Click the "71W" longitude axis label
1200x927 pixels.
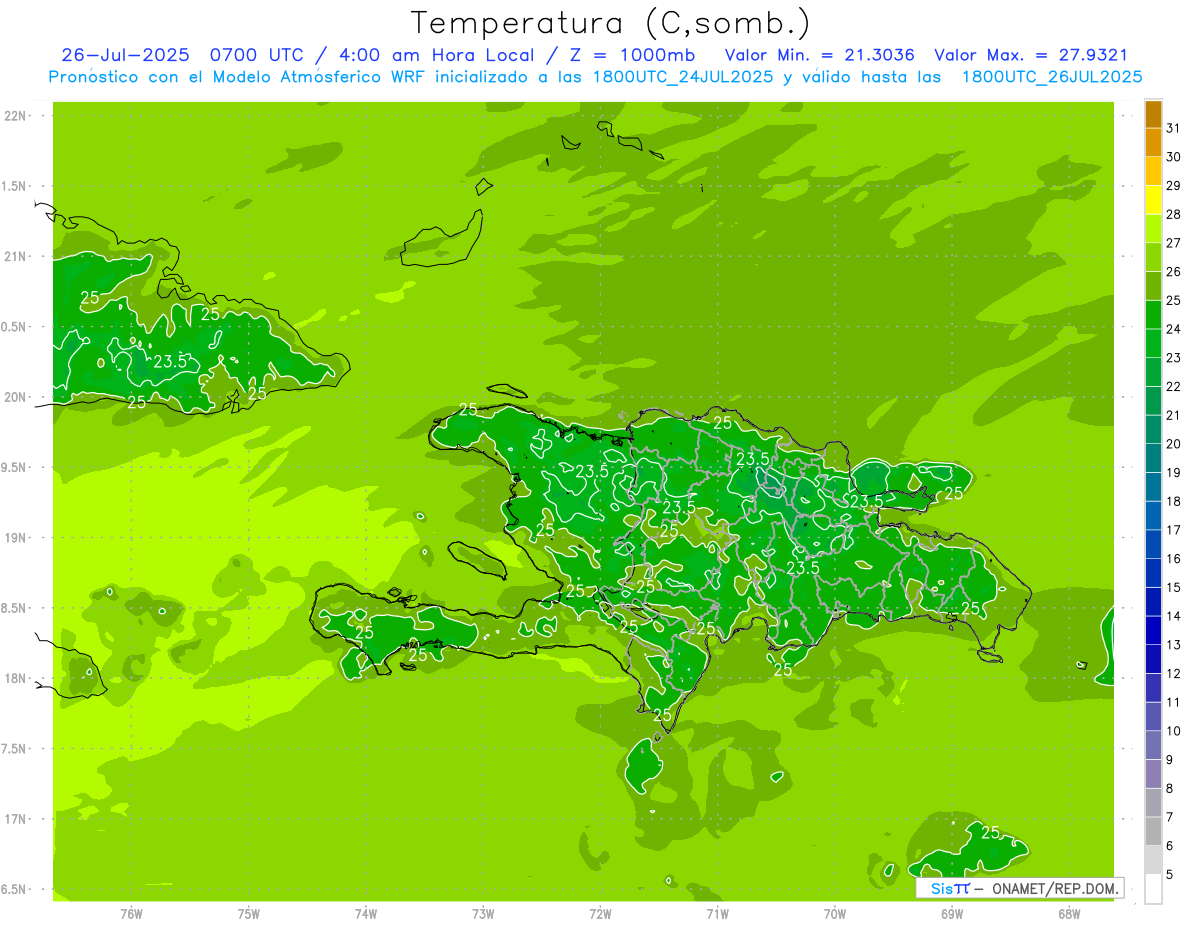717,914
